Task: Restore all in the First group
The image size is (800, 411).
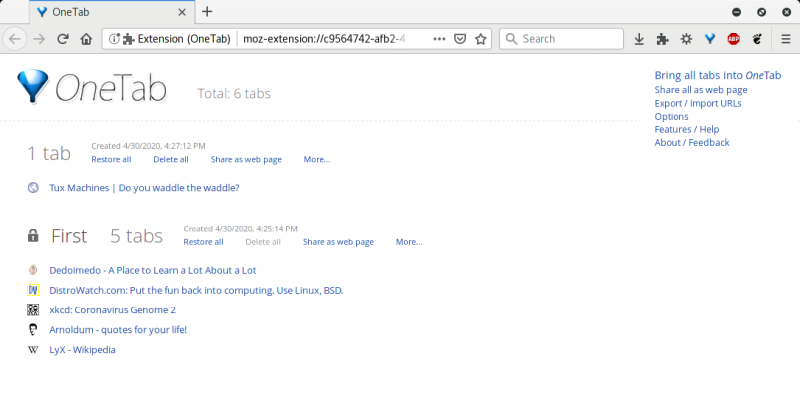Action: 203,242
